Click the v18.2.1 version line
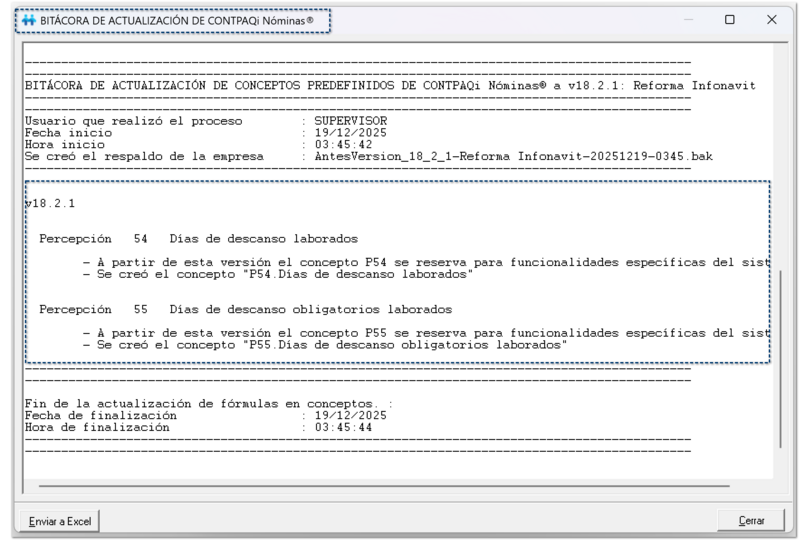The width and height of the screenshot is (800, 541). pos(50,203)
